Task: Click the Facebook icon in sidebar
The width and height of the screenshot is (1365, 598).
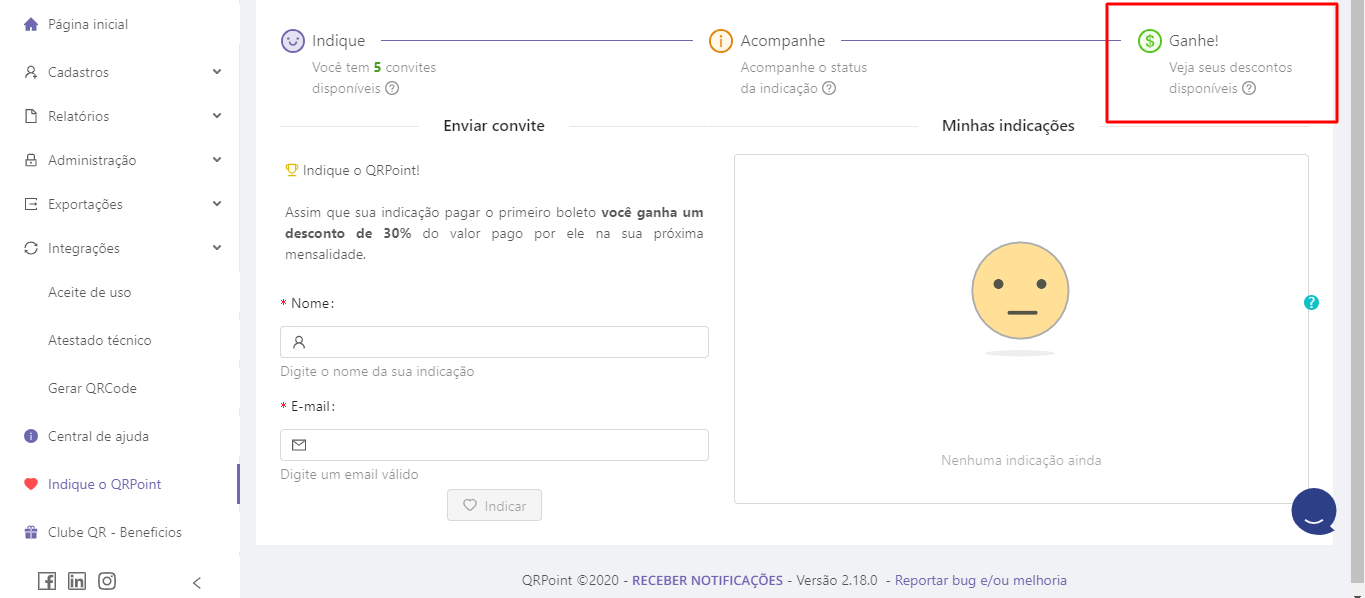Action: click(x=47, y=581)
